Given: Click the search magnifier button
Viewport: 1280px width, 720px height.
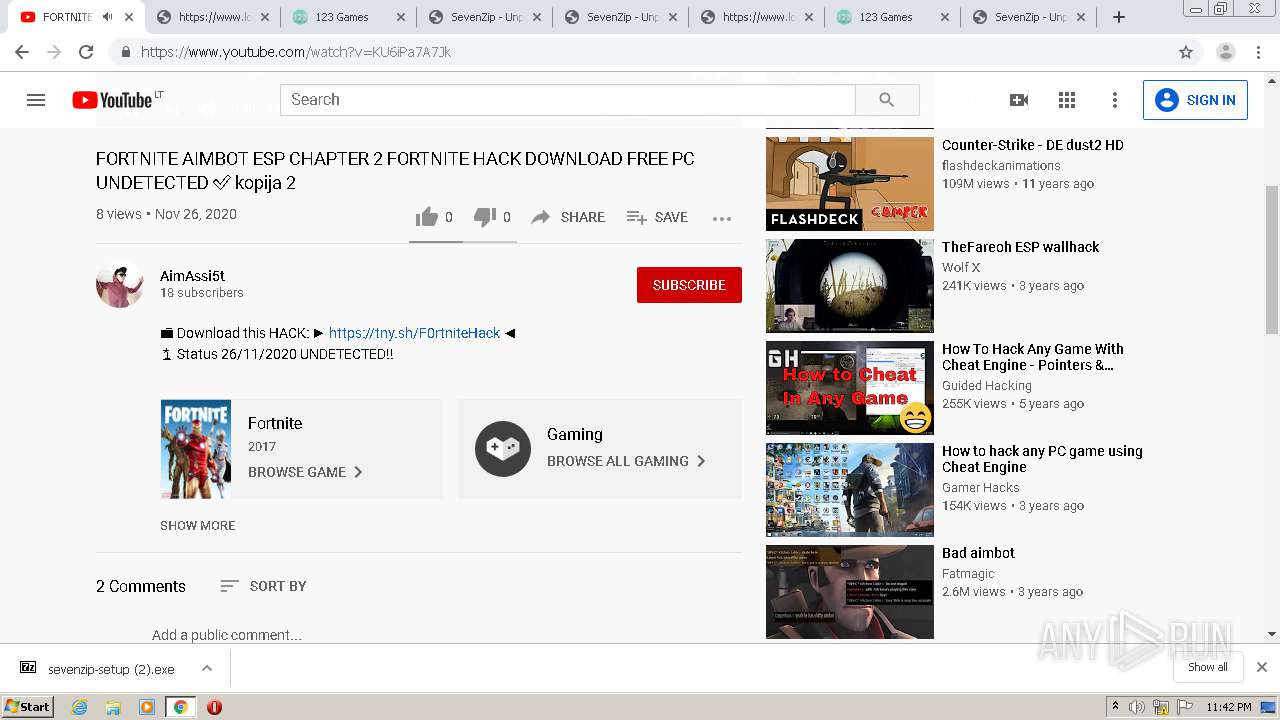Looking at the screenshot, I should [x=887, y=100].
